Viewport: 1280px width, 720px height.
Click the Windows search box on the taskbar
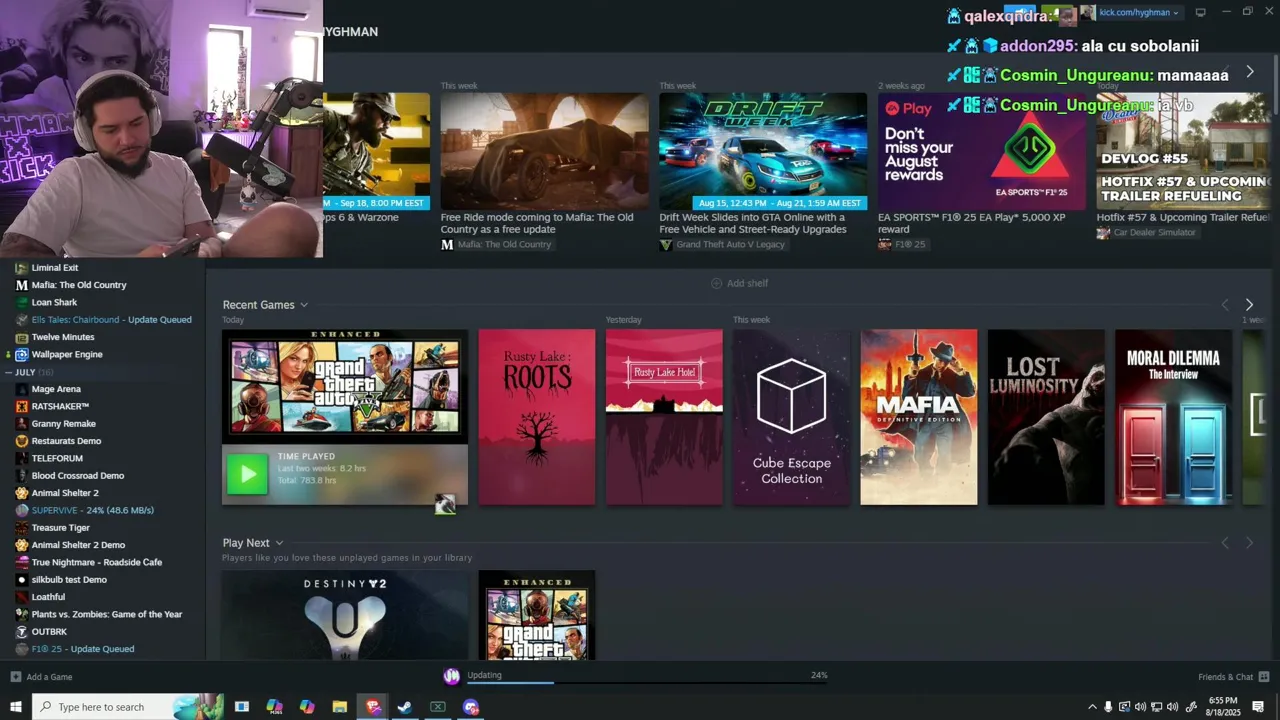(x=128, y=707)
